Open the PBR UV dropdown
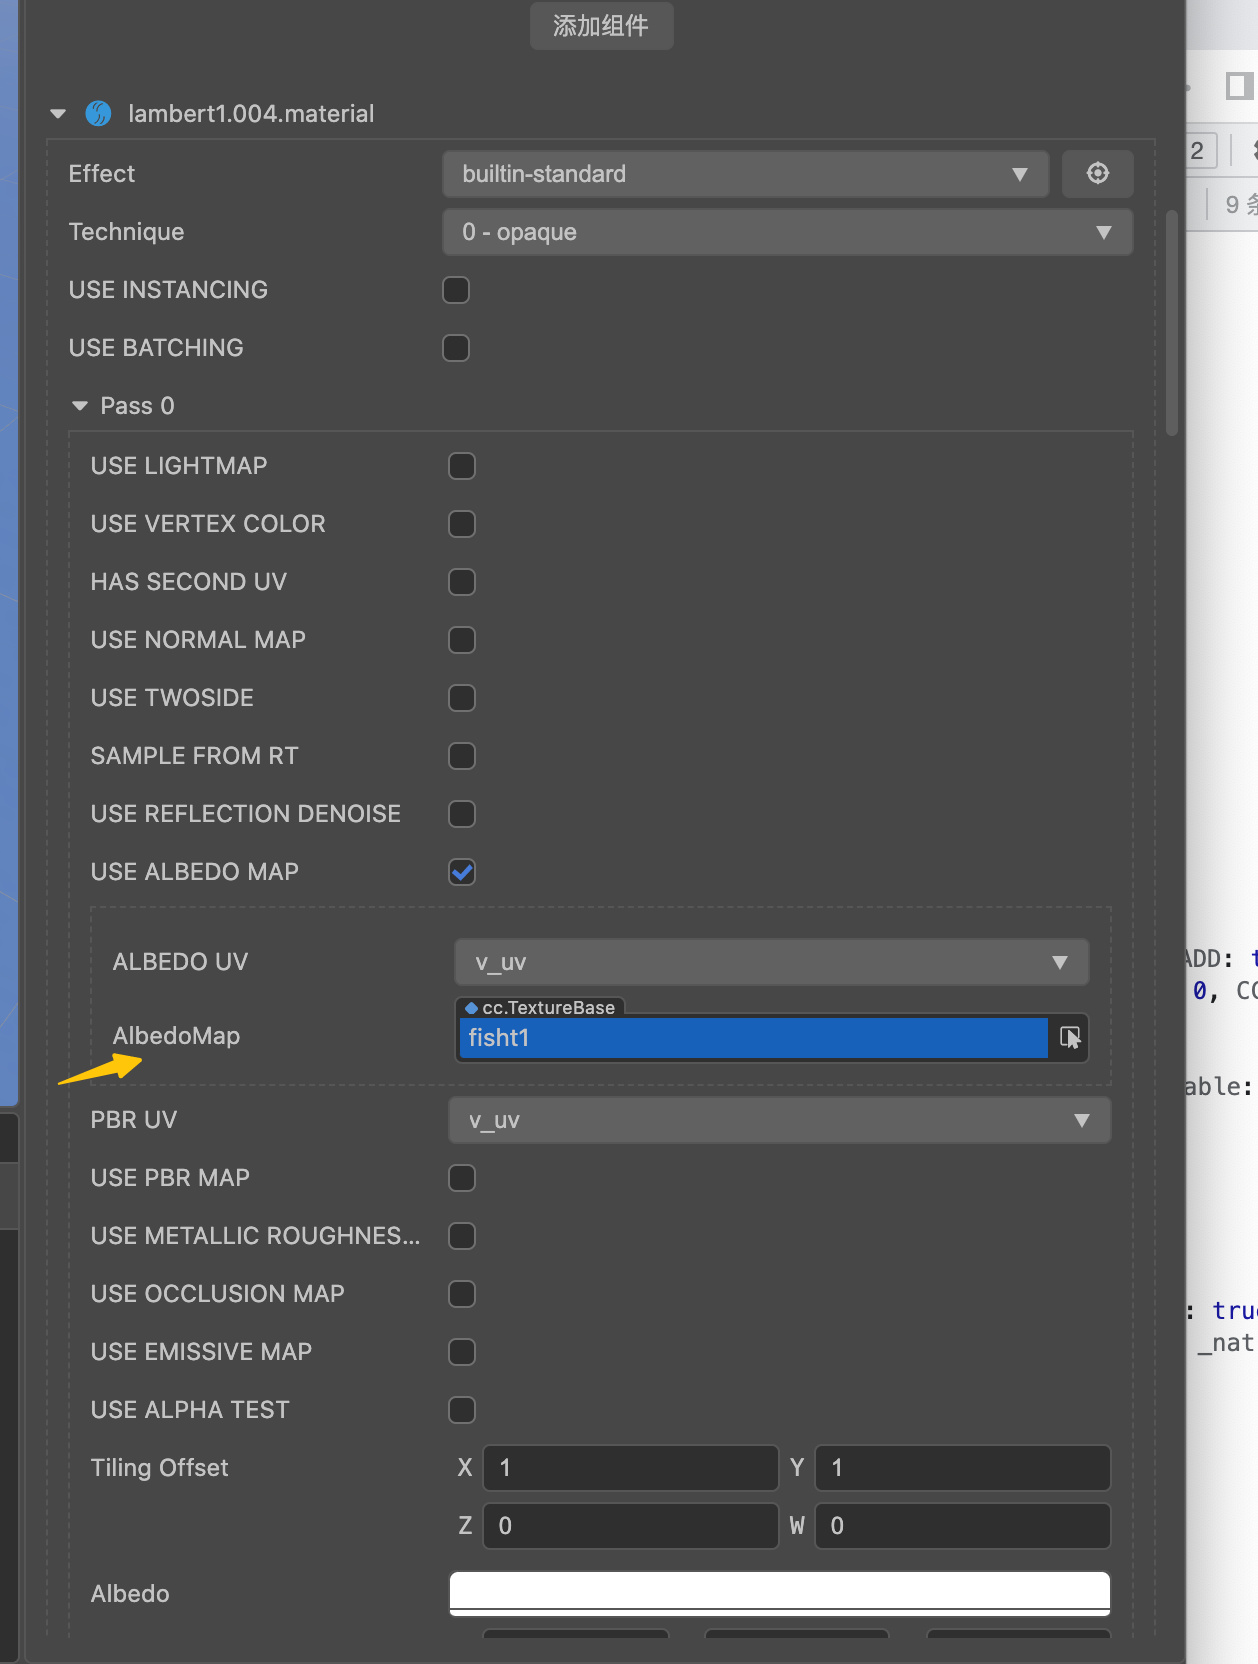The image size is (1258, 1664). click(x=779, y=1120)
